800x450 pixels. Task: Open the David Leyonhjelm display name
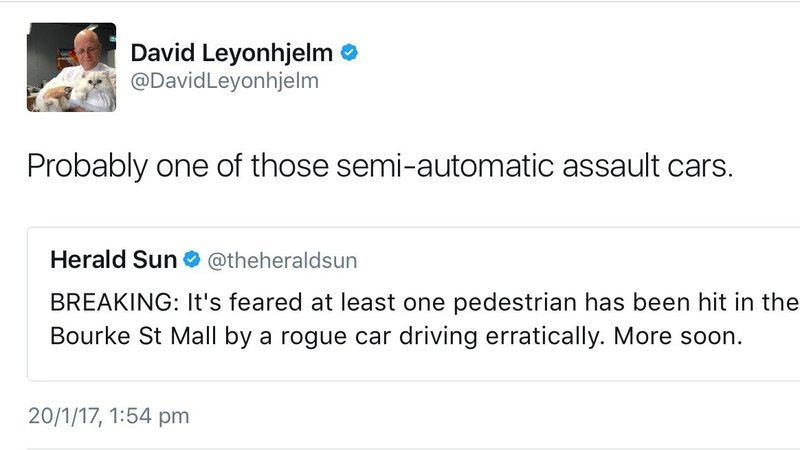pyautogui.click(x=231, y=49)
